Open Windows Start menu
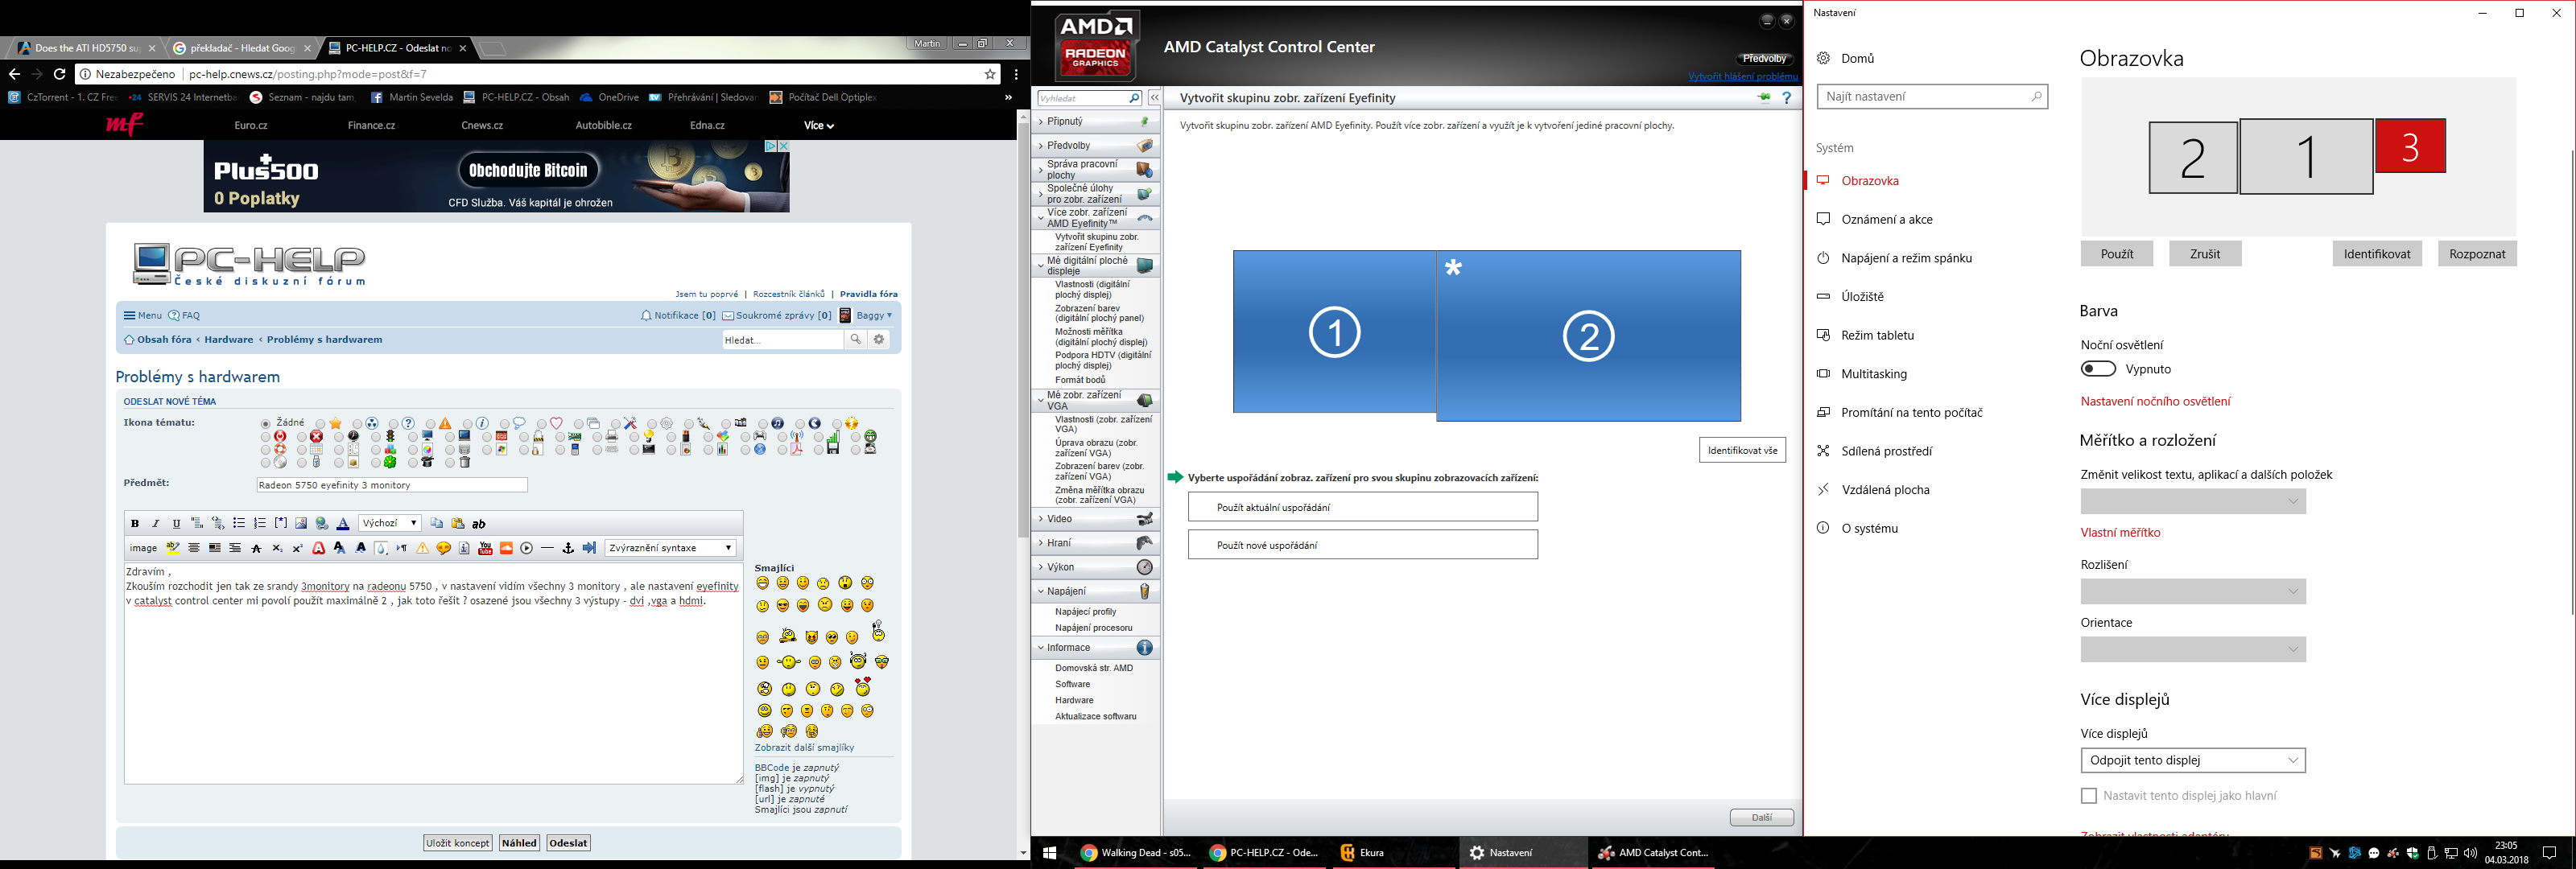 coord(1050,853)
